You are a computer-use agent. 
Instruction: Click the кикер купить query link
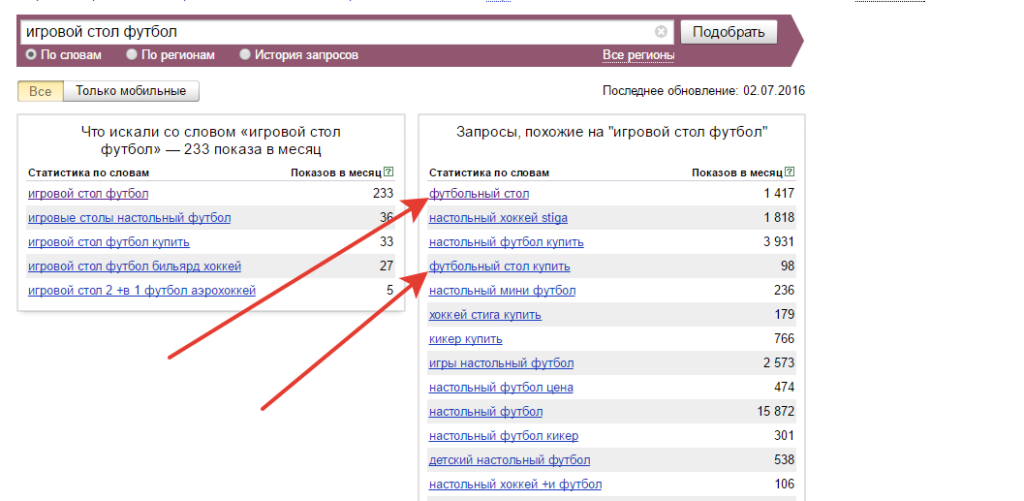coord(465,339)
